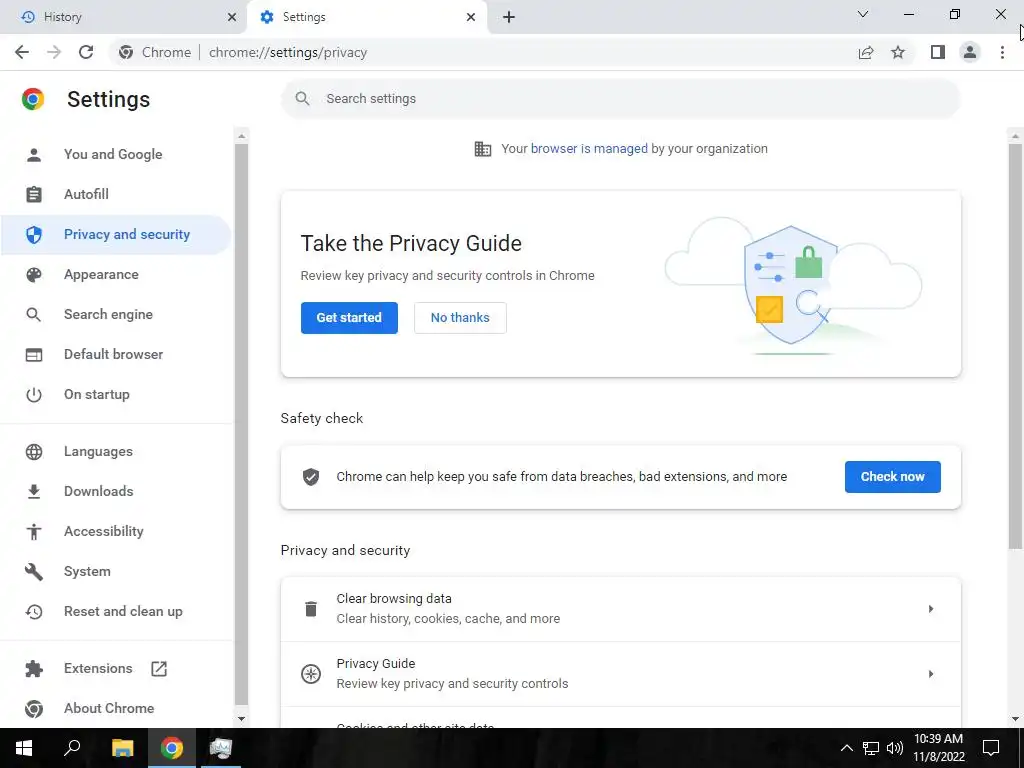Open the Windows Start menu
The width and height of the screenshot is (1024, 768).
24,748
